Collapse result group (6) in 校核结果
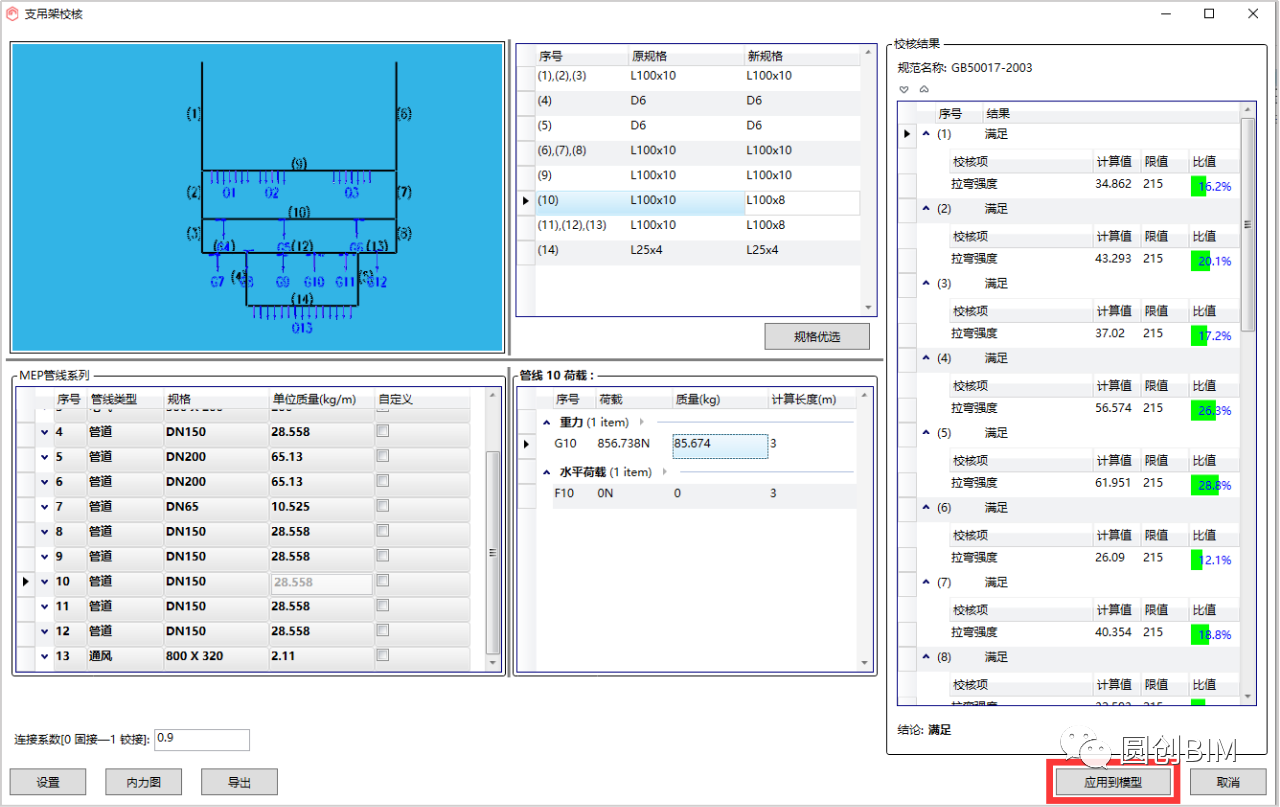 click(925, 508)
